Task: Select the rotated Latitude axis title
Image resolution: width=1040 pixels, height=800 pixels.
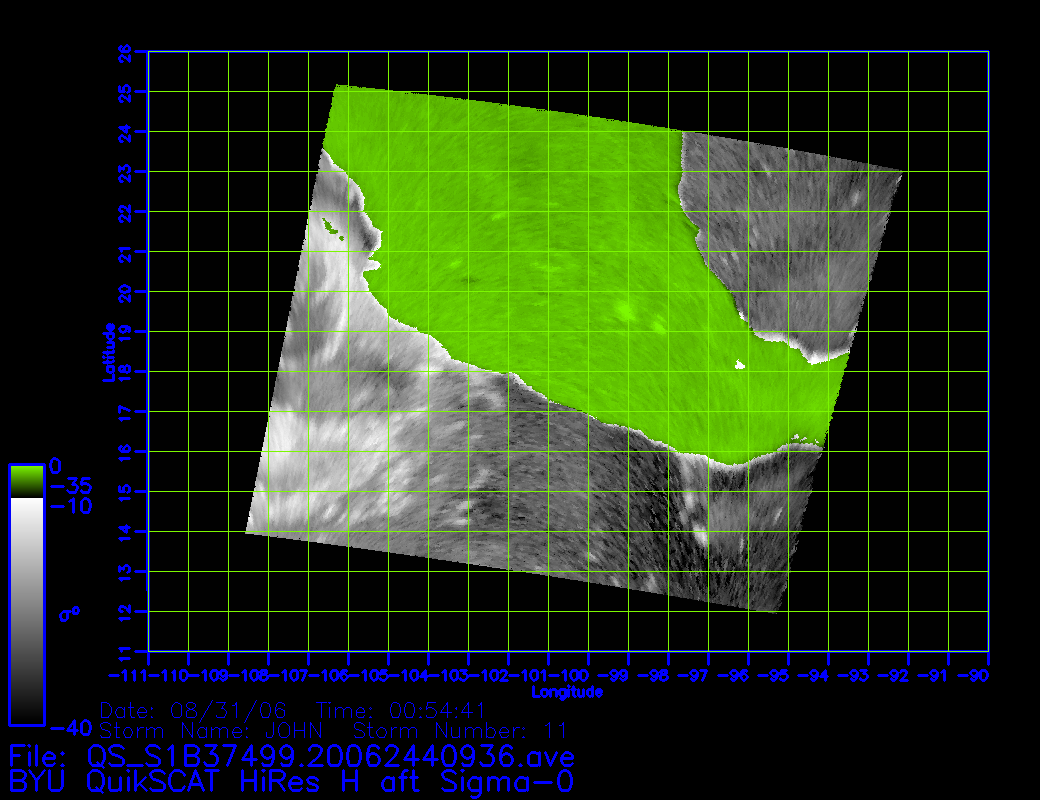Action: pyautogui.click(x=109, y=351)
